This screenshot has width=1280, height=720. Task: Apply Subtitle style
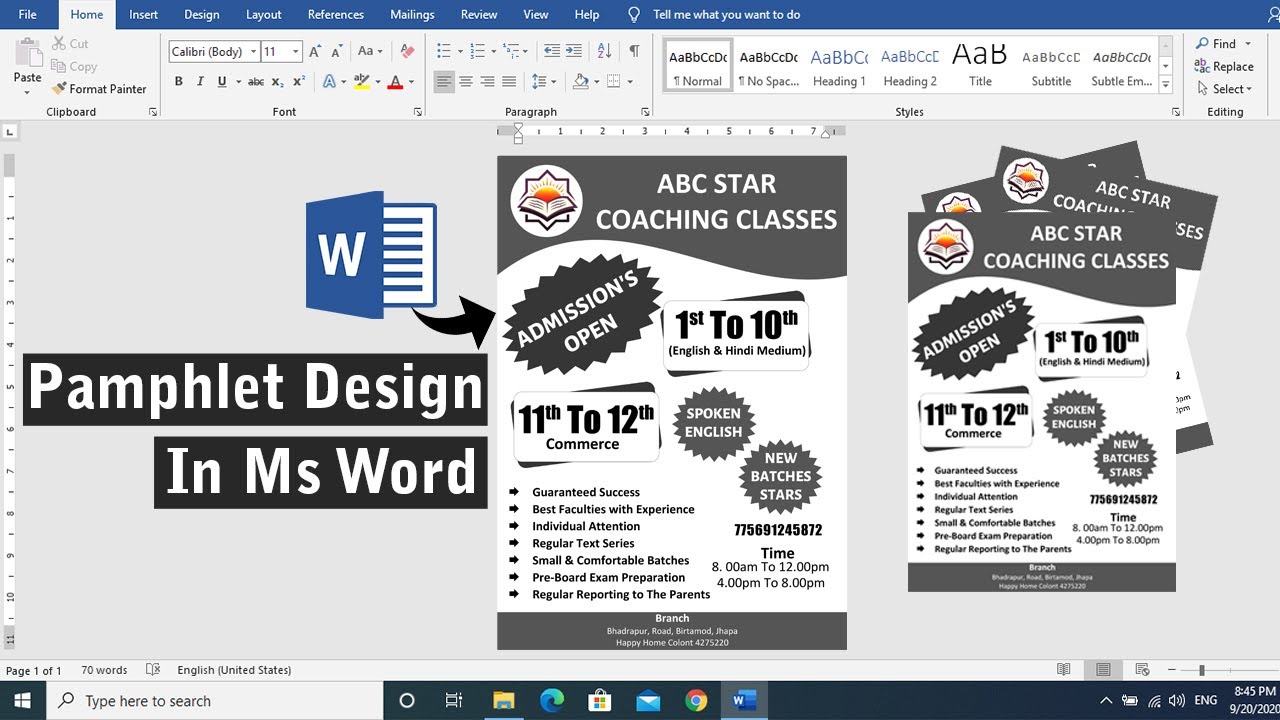1051,66
